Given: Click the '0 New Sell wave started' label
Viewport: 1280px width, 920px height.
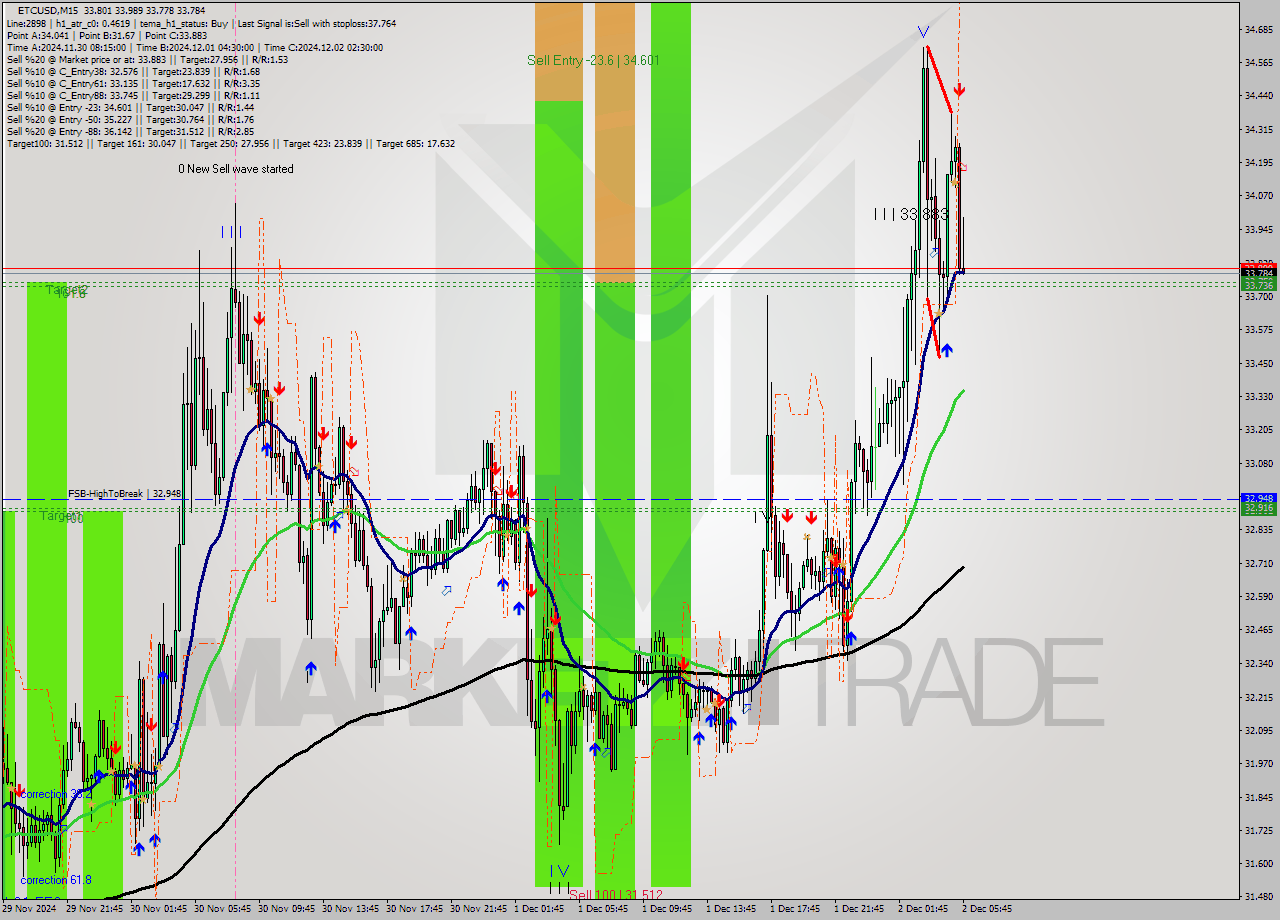Looking at the screenshot, I should [236, 169].
